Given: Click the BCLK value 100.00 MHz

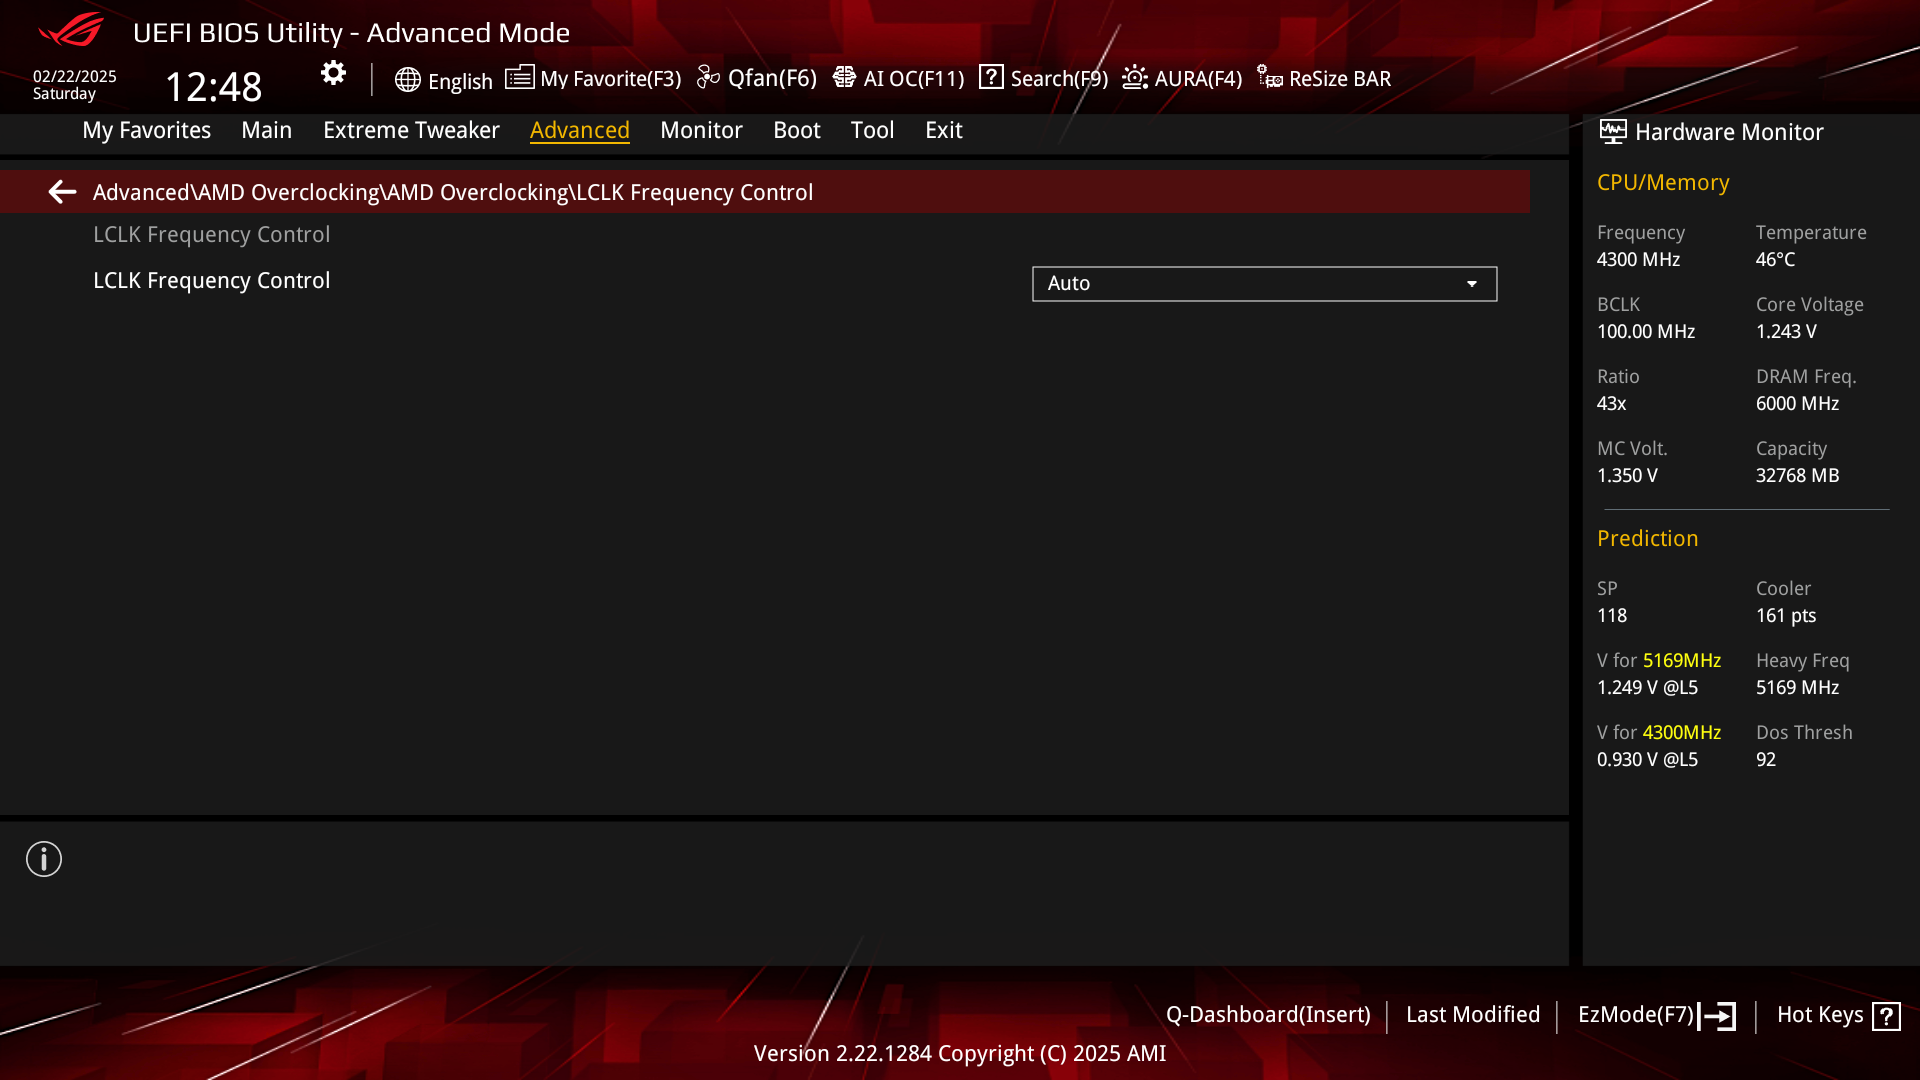Looking at the screenshot, I should tap(1646, 332).
